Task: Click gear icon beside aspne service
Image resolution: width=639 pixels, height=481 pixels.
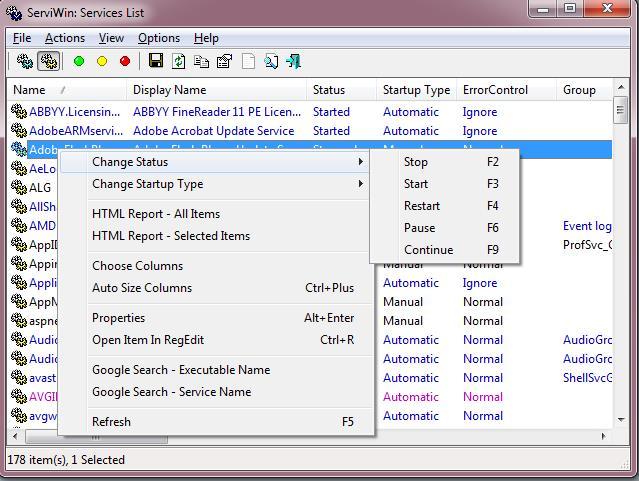Action: 19,320
